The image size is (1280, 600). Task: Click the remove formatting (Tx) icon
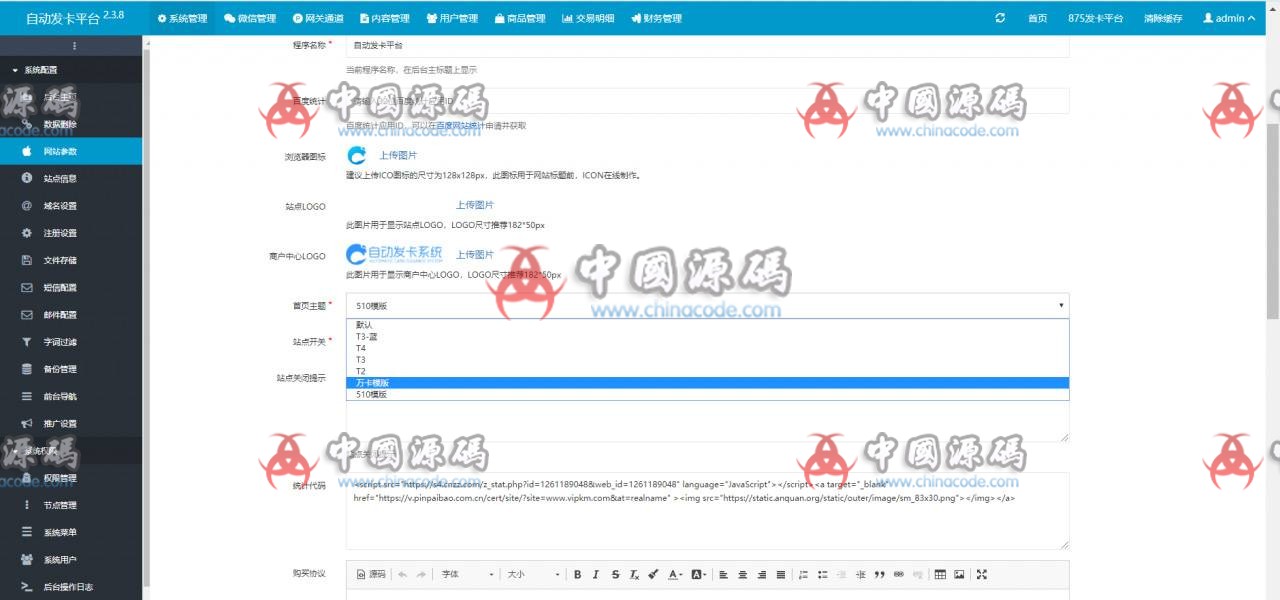tap(634, 574)
